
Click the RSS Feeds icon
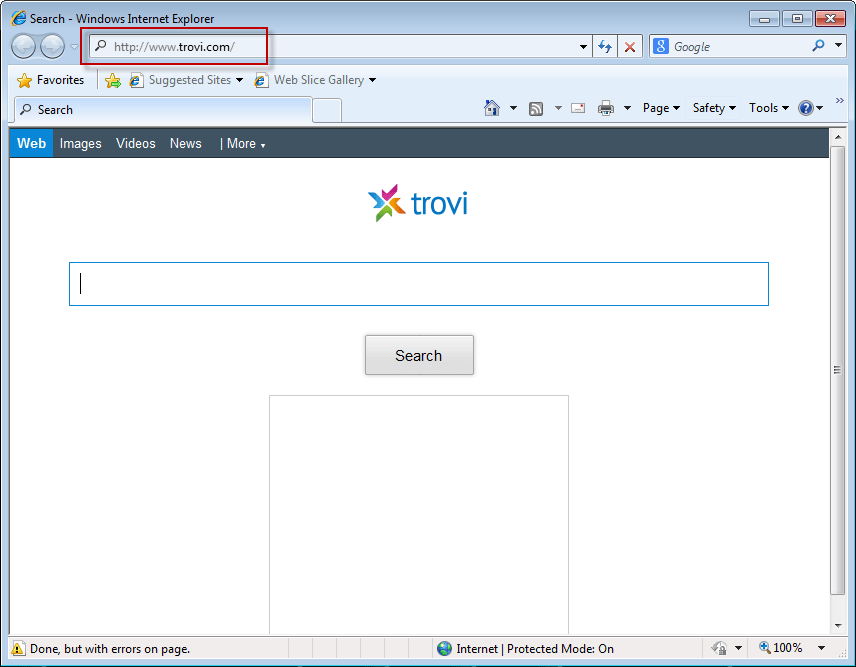pyautogui.click(x=536, y=109)
